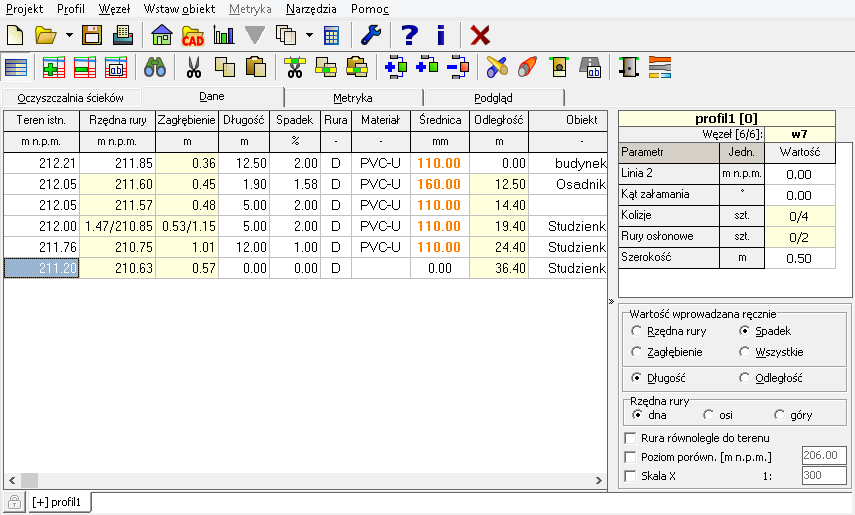
Task: Print using the printer icon
Action: (x=123, y=35)
